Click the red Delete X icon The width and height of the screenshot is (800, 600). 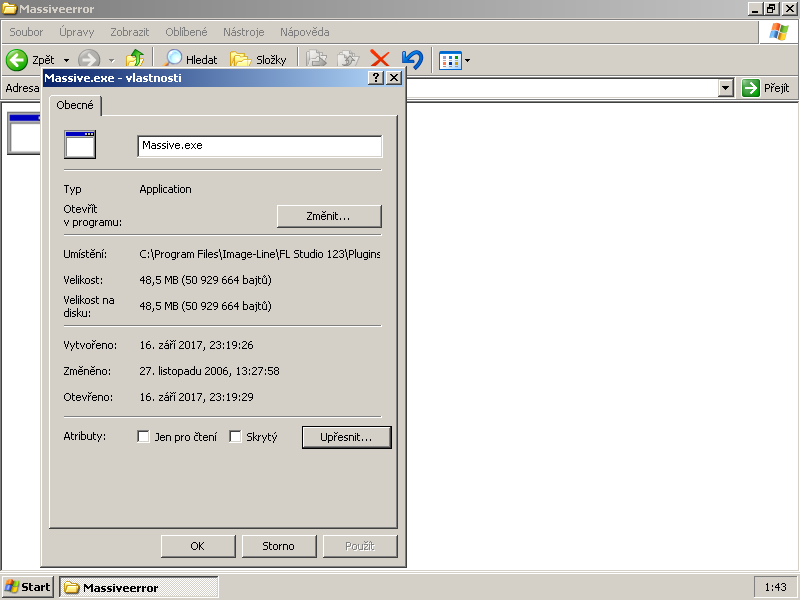click(379, 60)
